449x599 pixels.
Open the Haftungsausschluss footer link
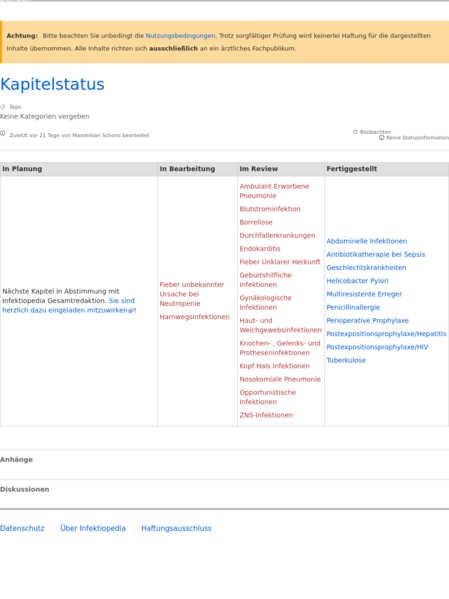176,528
